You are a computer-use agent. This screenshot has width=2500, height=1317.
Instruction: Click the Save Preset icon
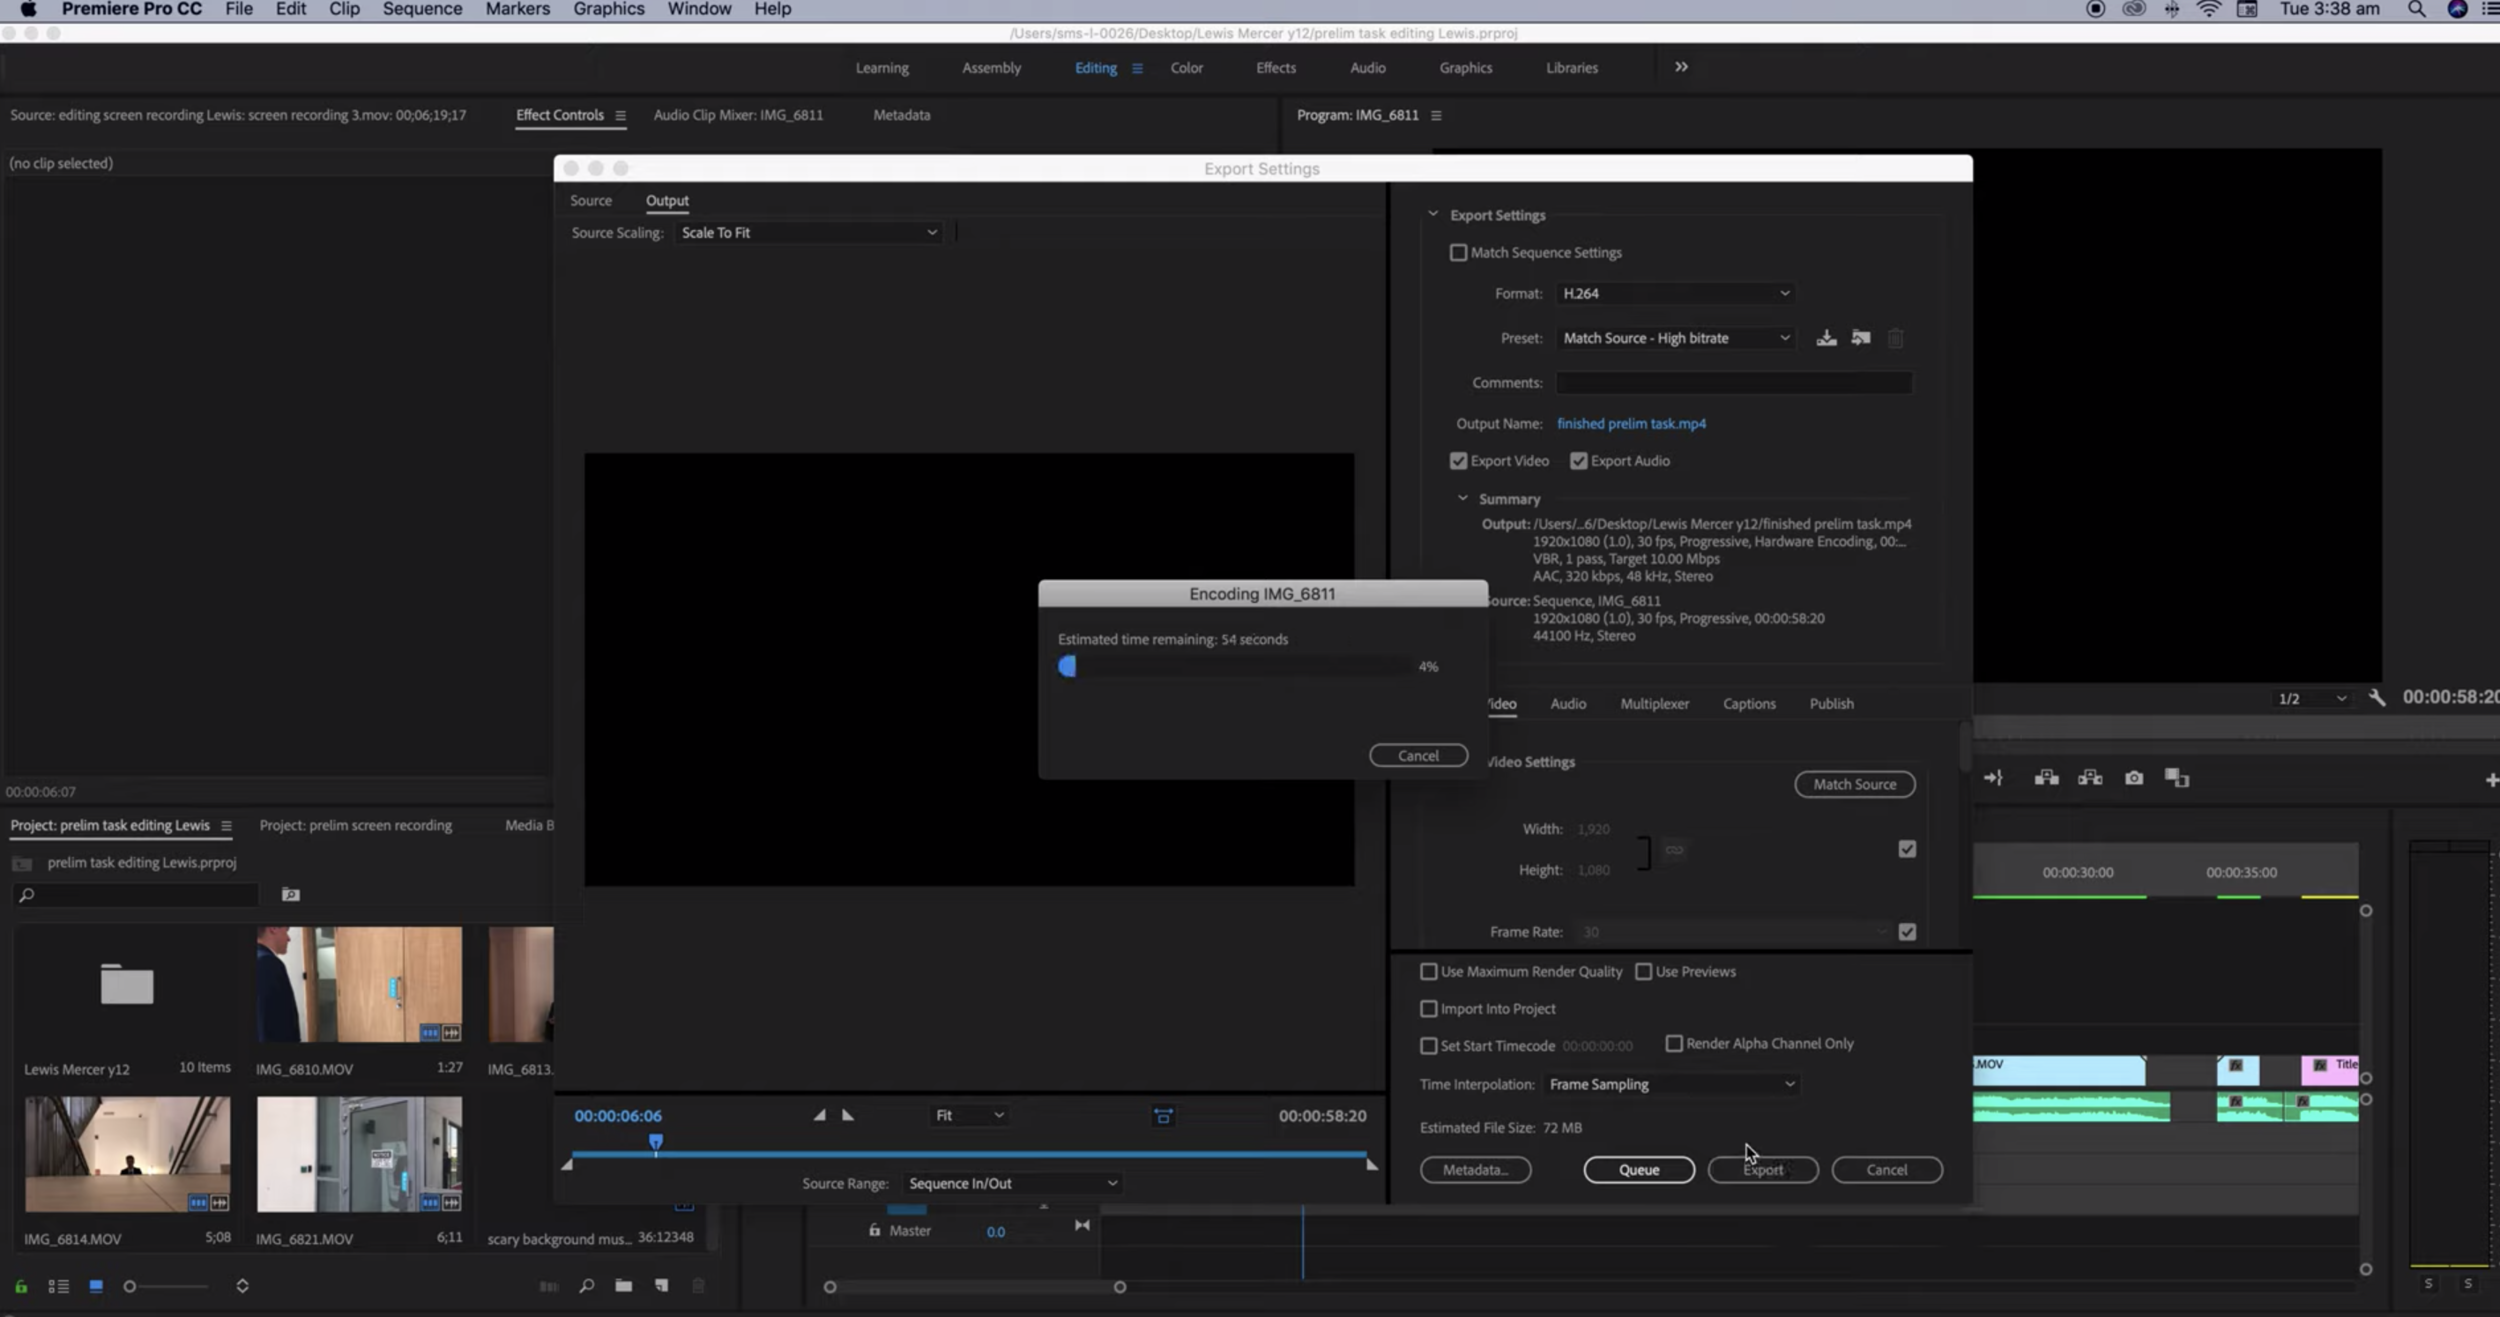tap(1826, 338)
